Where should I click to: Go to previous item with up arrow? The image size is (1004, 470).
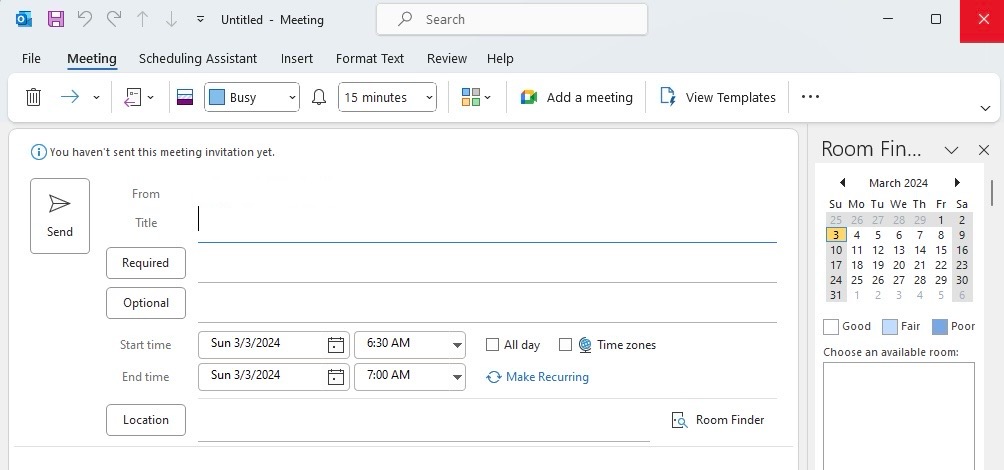click(x=142, y=19)
